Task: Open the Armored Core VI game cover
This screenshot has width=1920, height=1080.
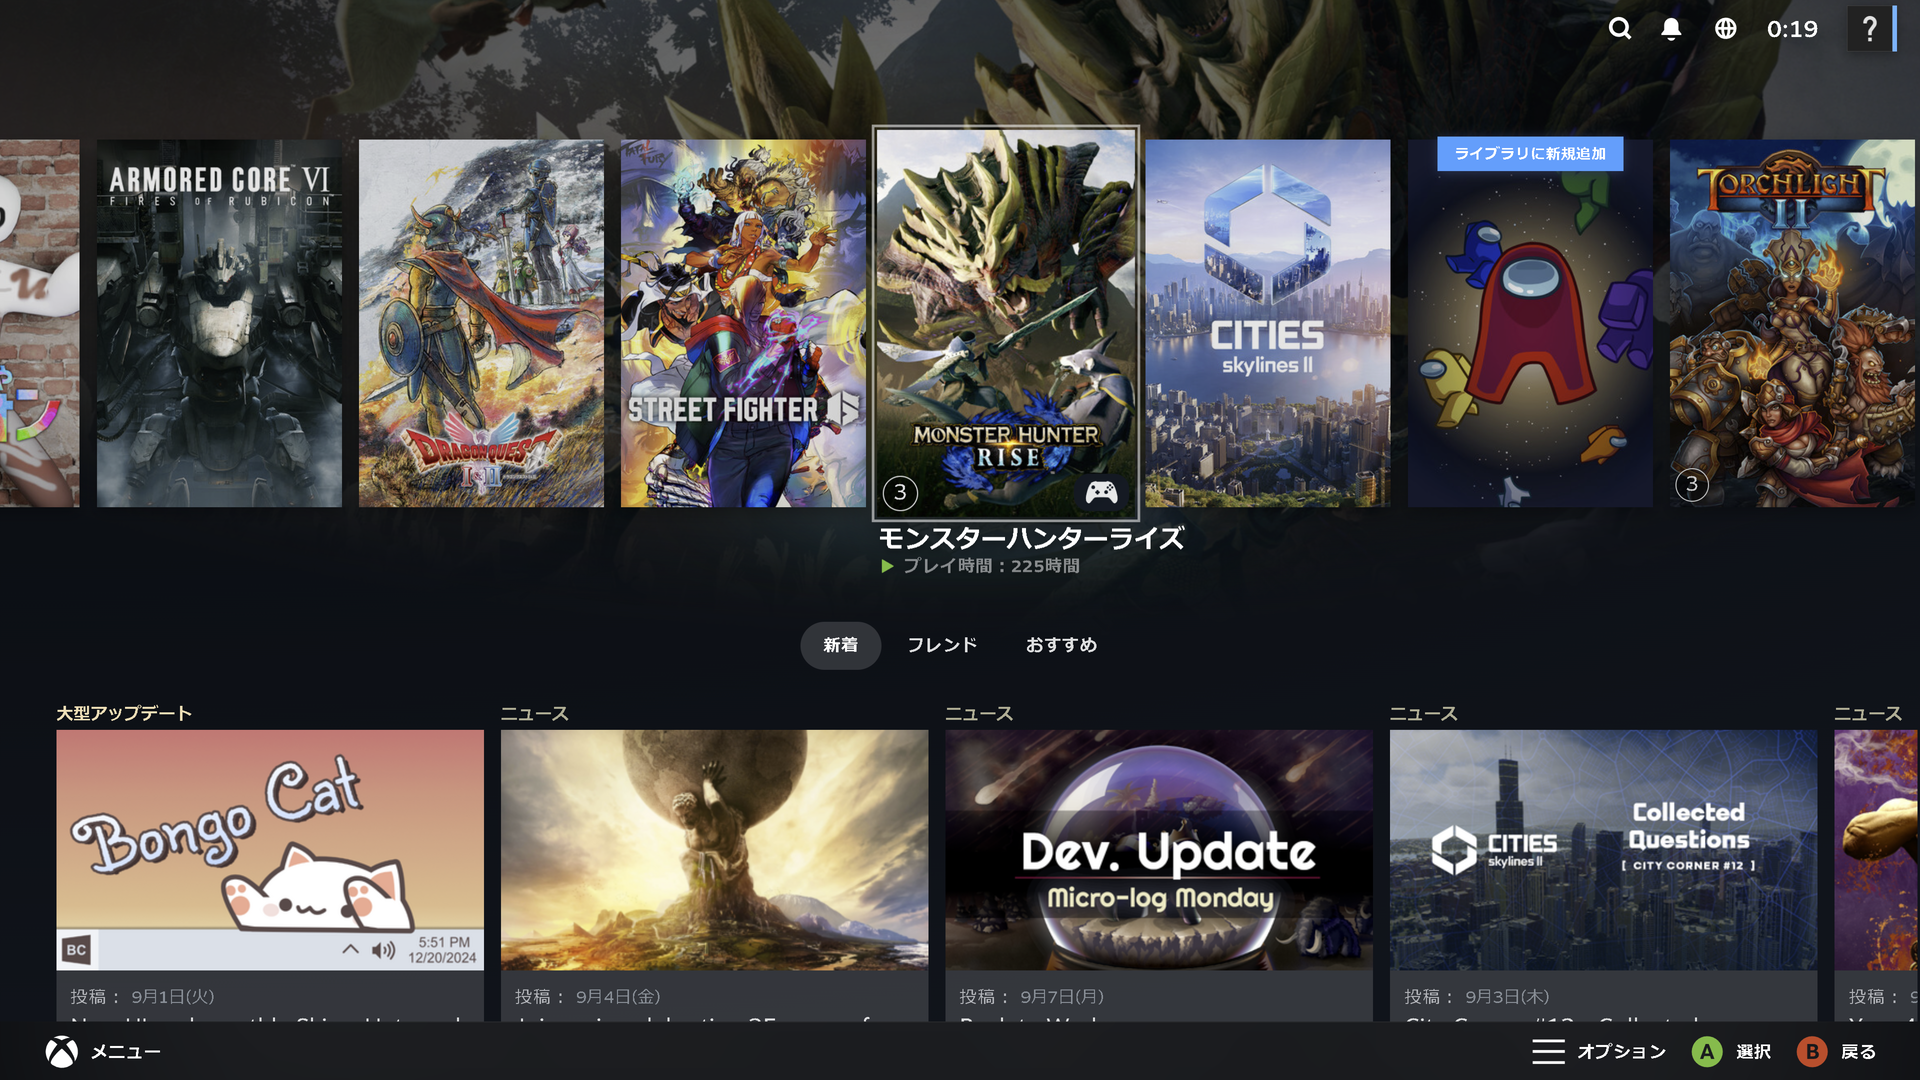Action: [x=219, y=323]
